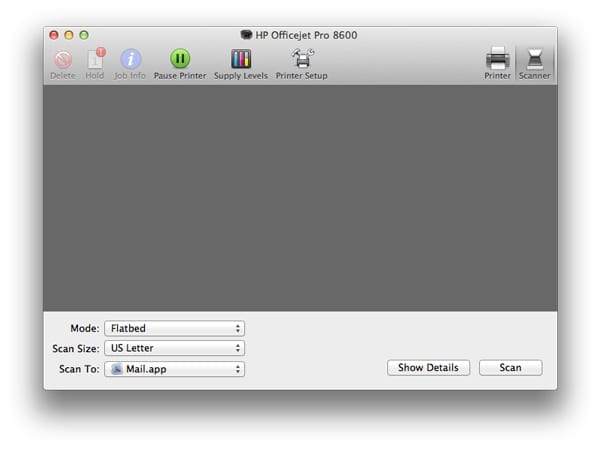
Task: Click the HP Officejet Pro 8600 window title
Action: 307,35
